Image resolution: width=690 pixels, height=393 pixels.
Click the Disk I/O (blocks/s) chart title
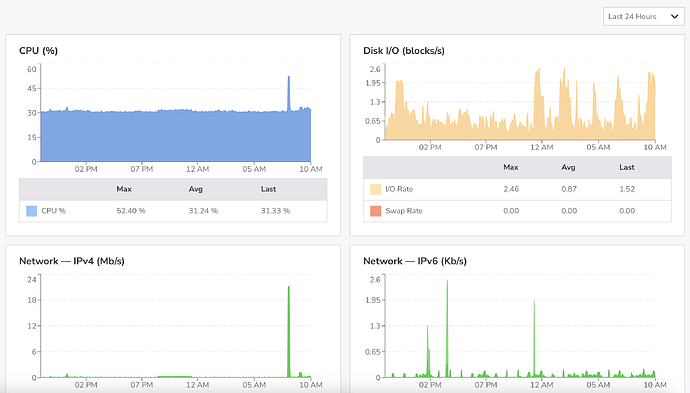click(x=404, y=51)
